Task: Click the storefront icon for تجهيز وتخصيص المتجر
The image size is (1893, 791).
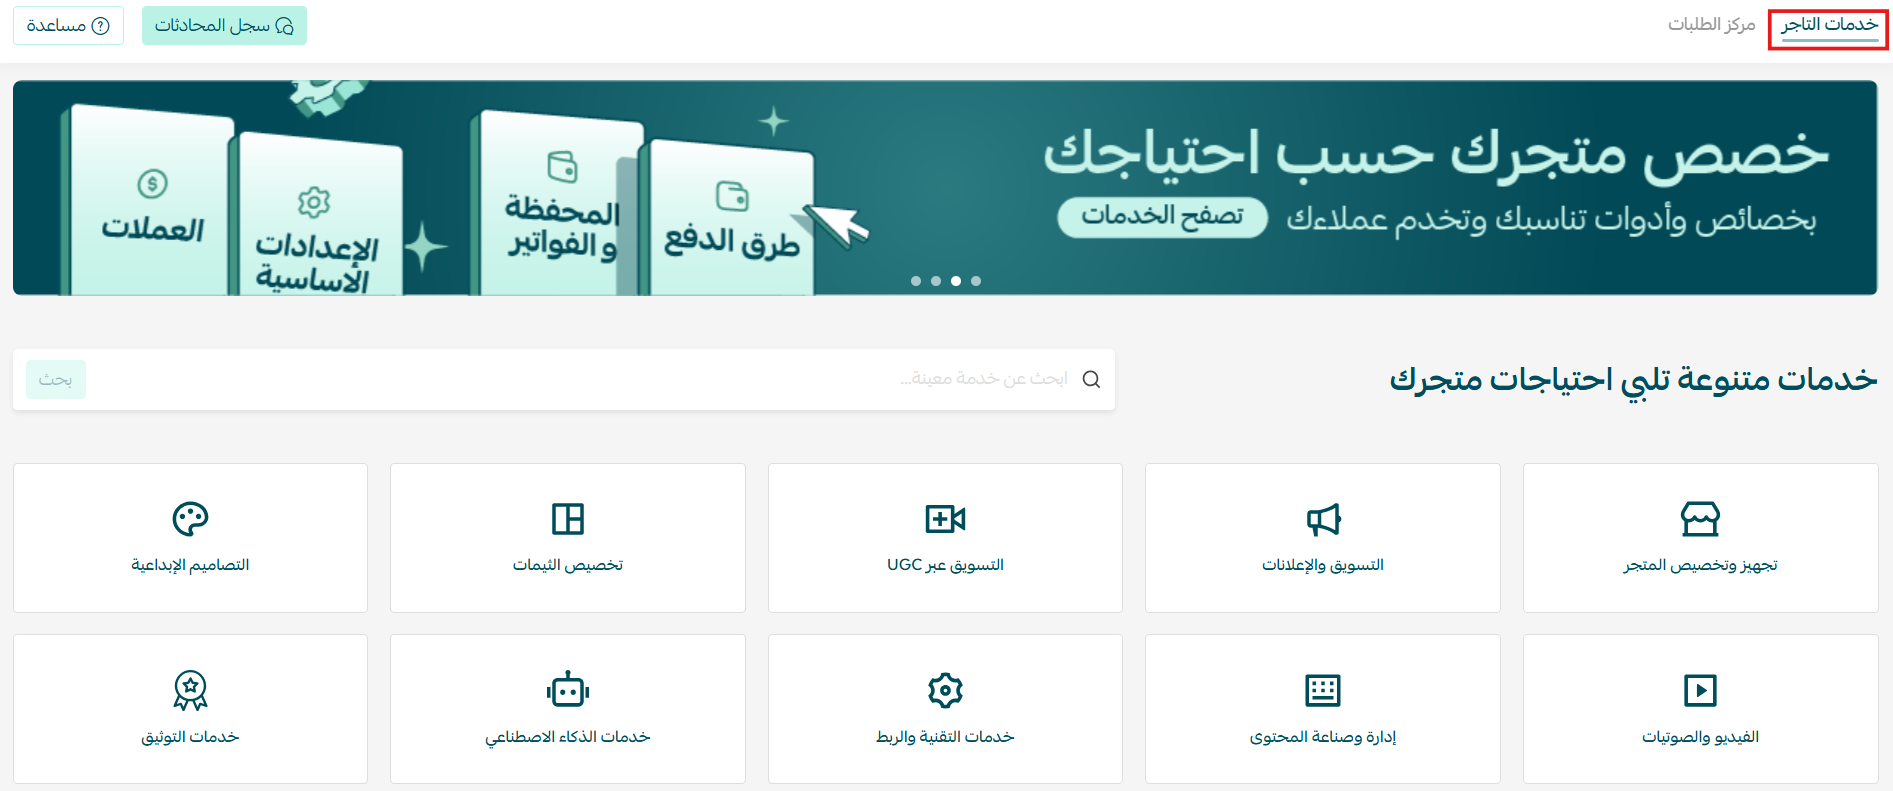Action: [1700, 519]
